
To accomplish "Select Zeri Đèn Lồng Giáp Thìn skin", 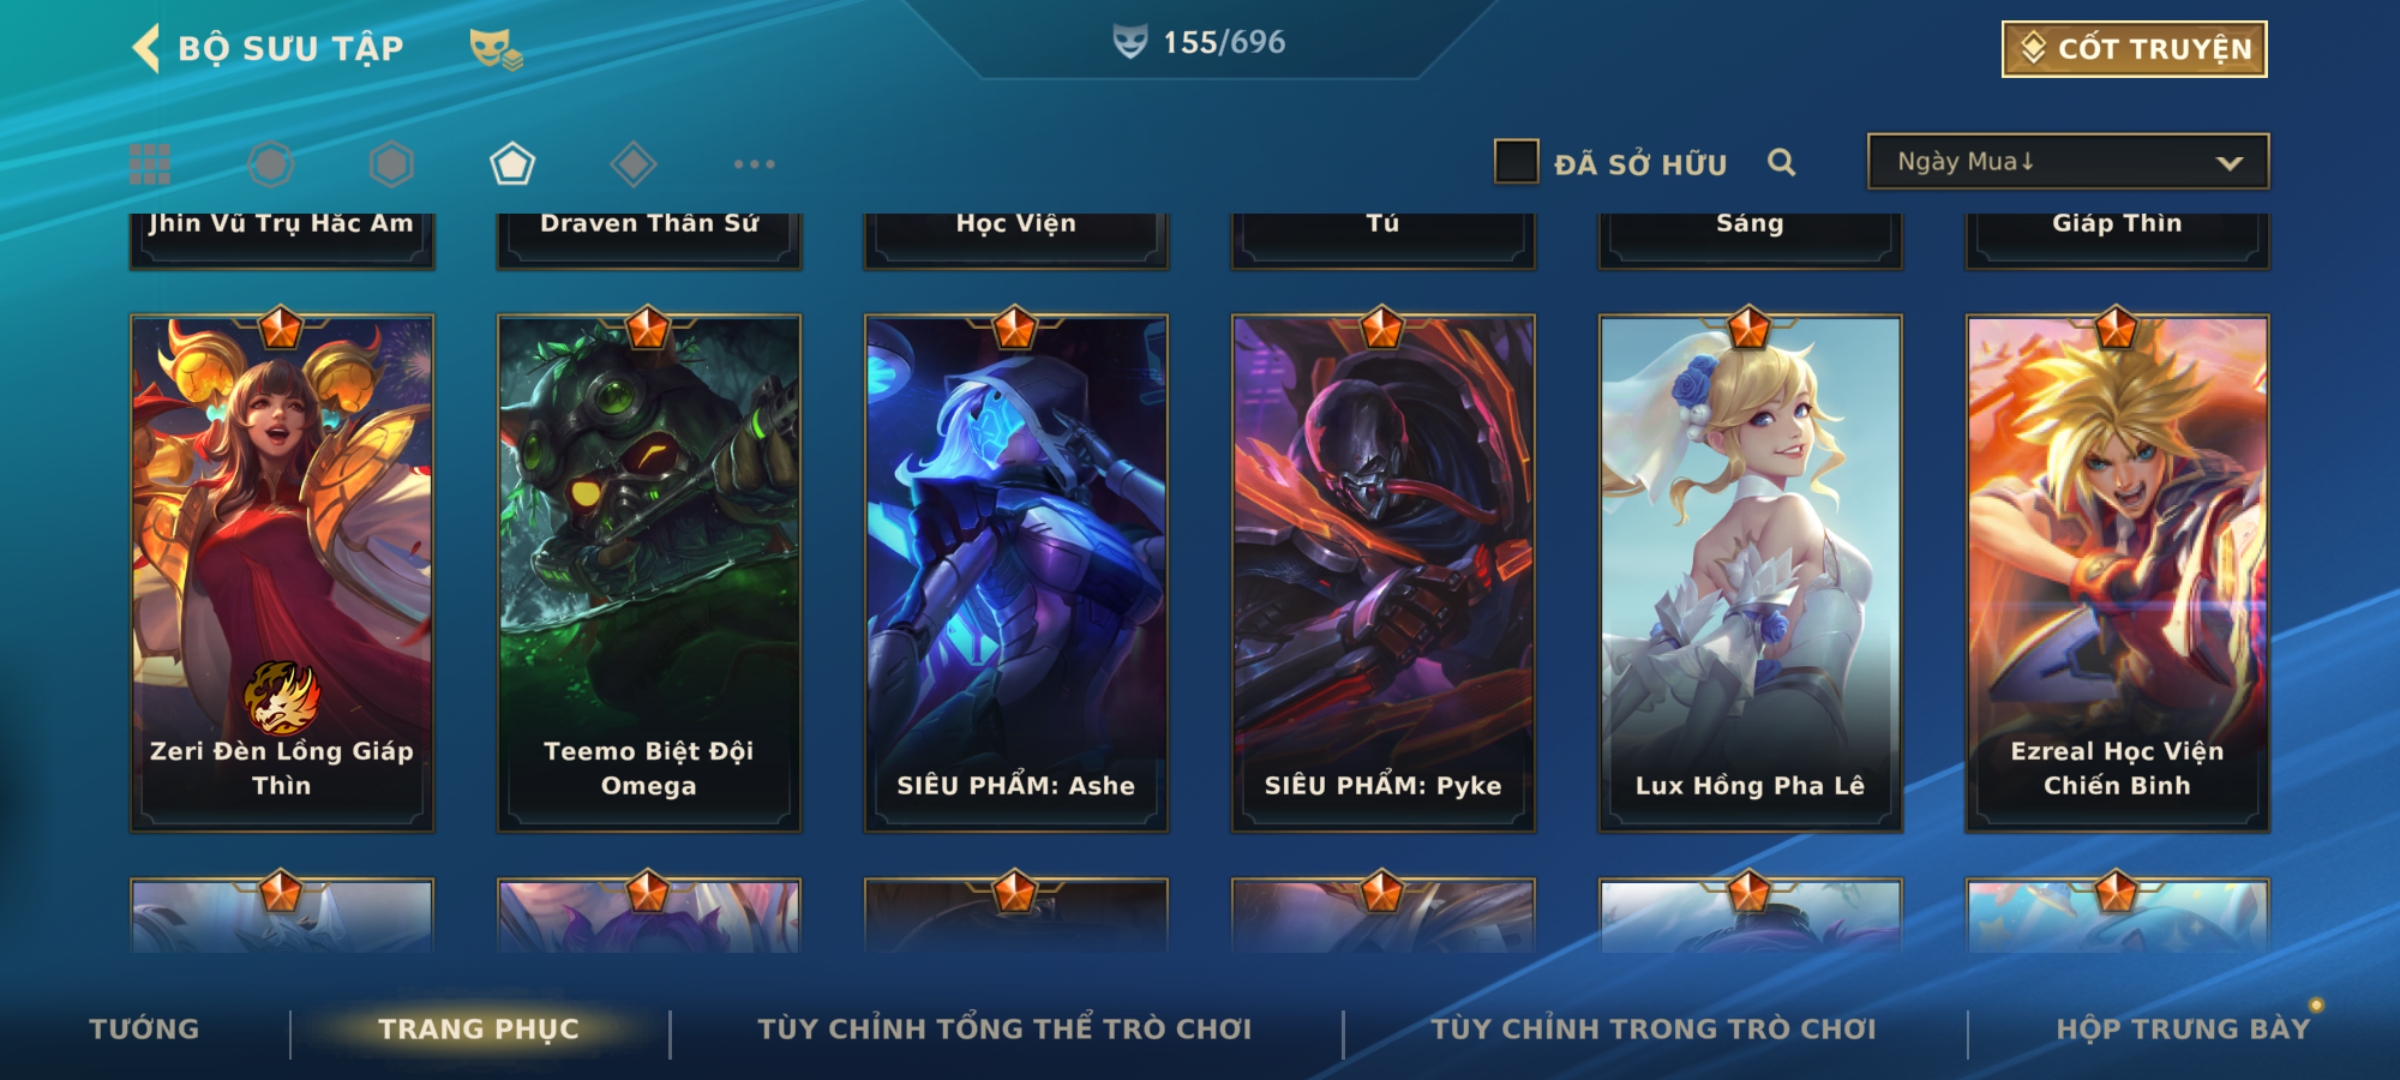I will click(282, 573).
